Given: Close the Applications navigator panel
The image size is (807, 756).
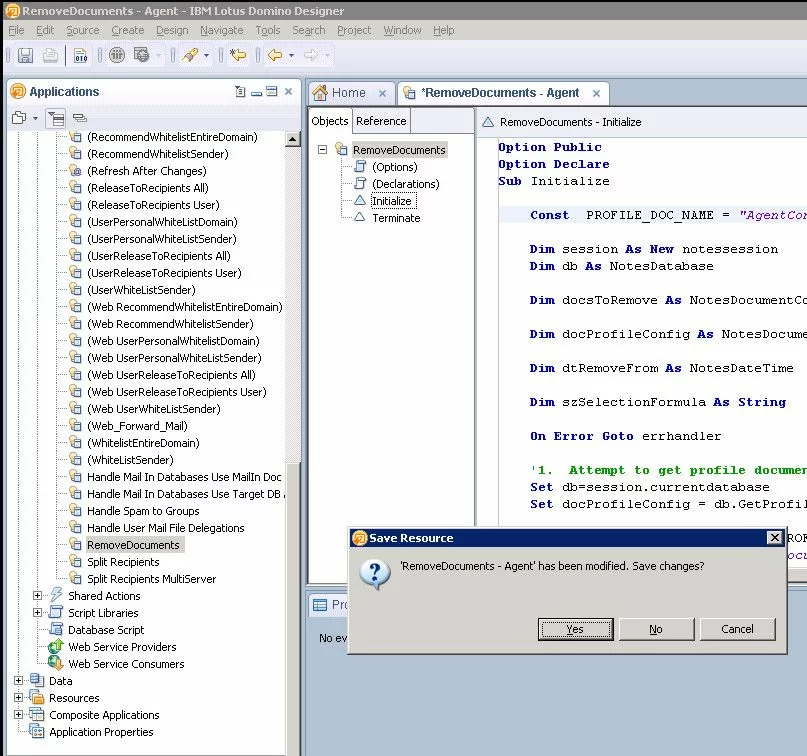Looking at the screenshot, I should point(289,92).
